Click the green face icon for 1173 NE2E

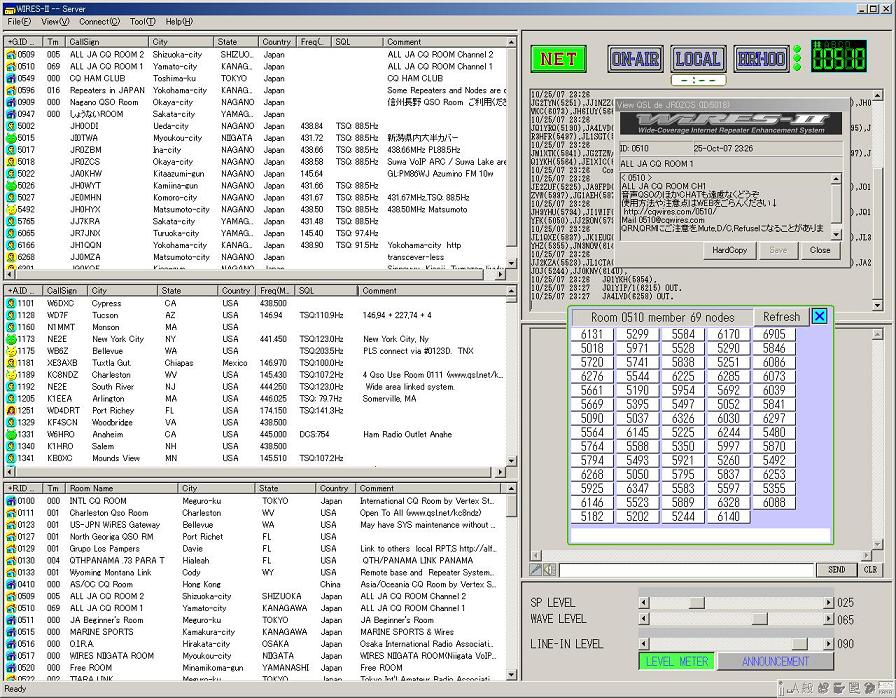click(x=11, y=339)
